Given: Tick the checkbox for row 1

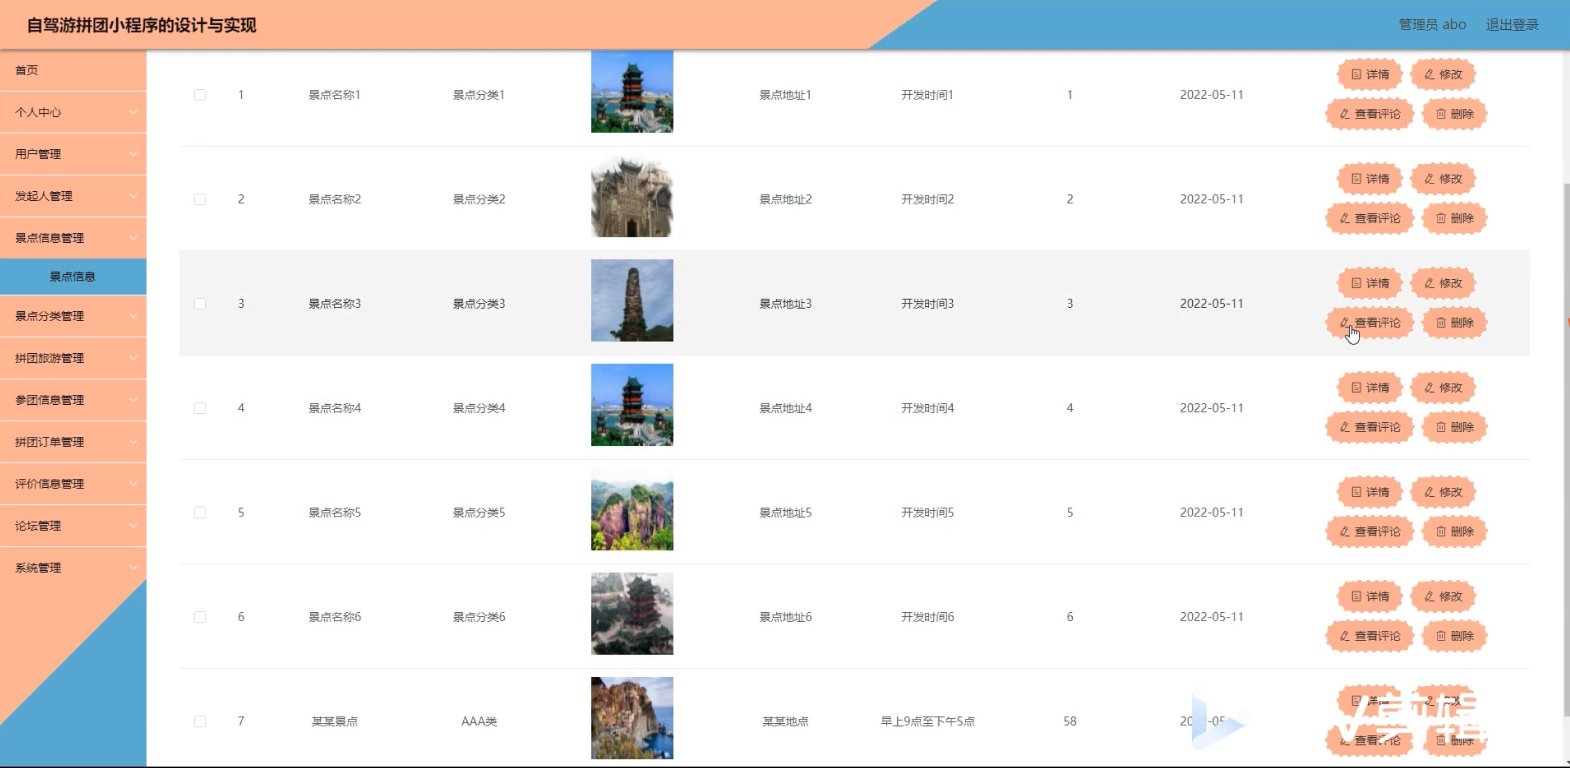Looking at the screenshot, I should click(200, 95).
